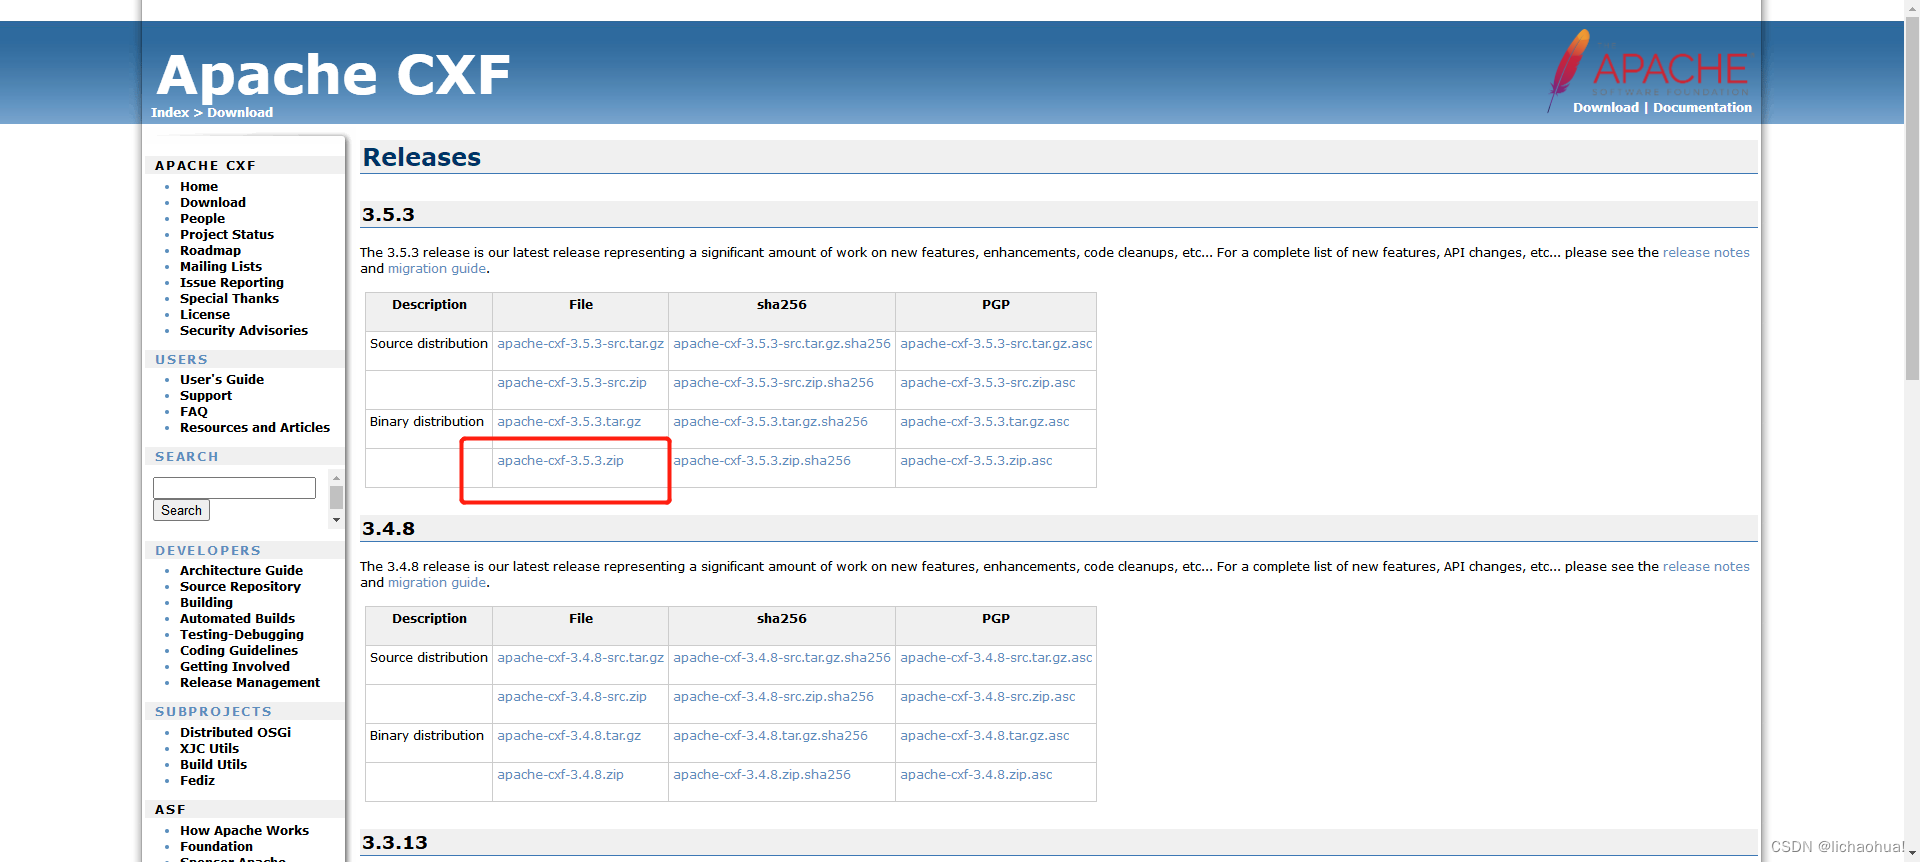Open apache-cxf-3.5.3.tar.gz.asc signature

coord(985,422)
